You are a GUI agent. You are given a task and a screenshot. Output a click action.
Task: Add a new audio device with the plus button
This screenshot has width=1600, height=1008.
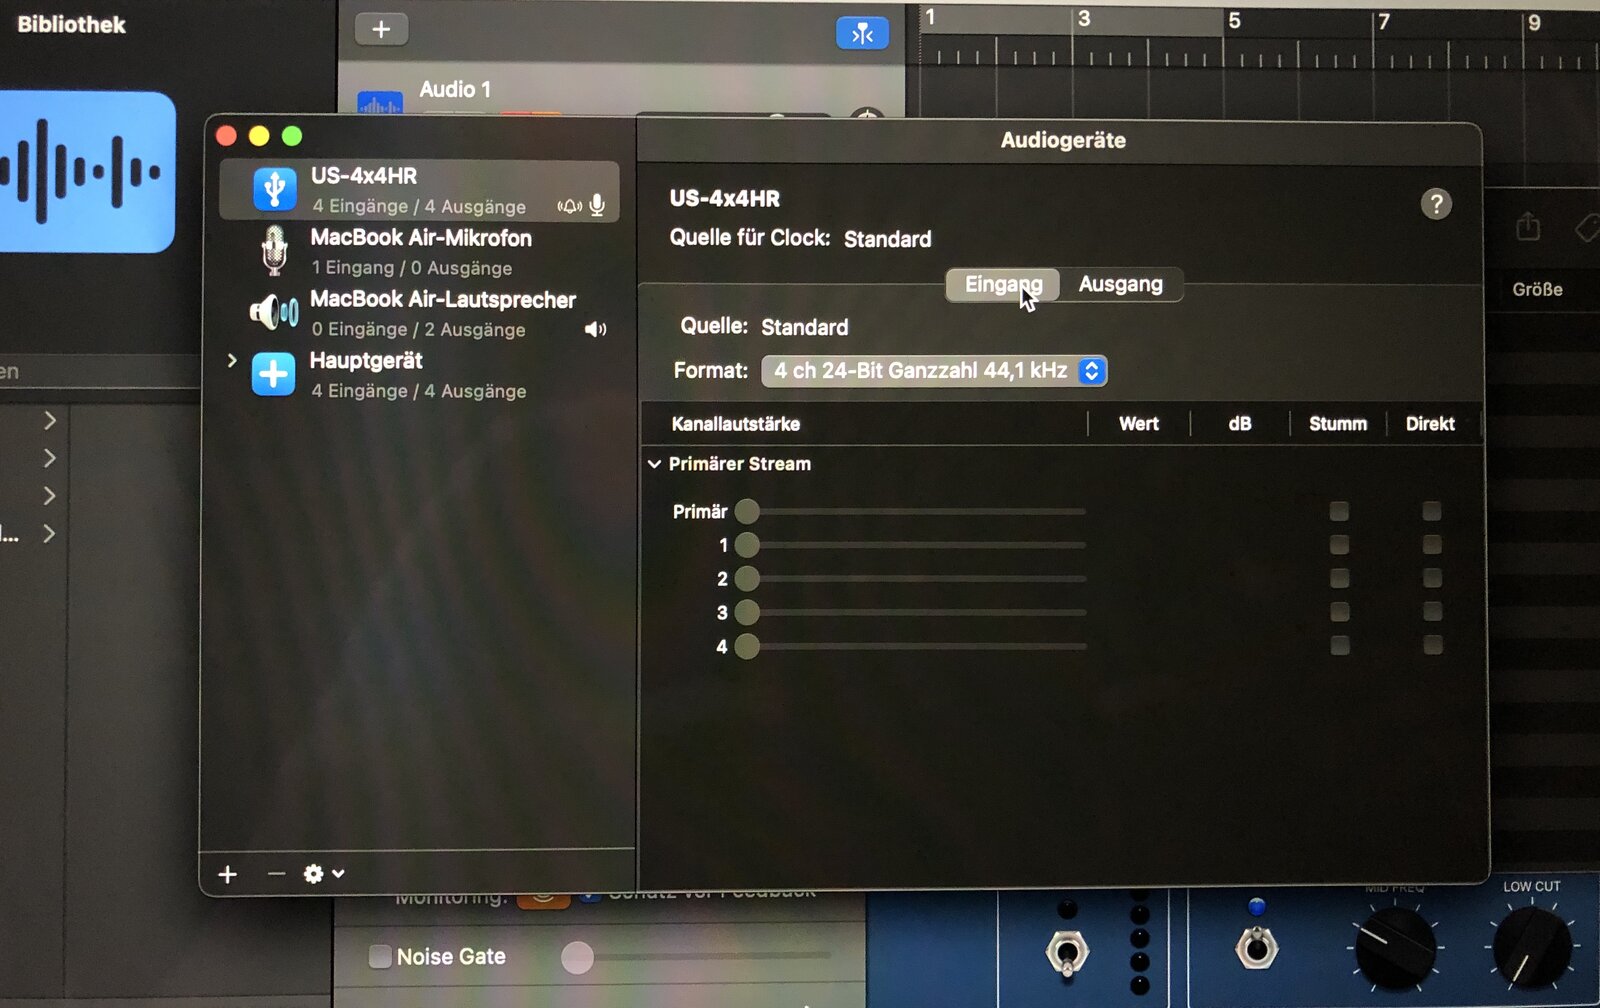pyautogui.click(x=227, y=874)
